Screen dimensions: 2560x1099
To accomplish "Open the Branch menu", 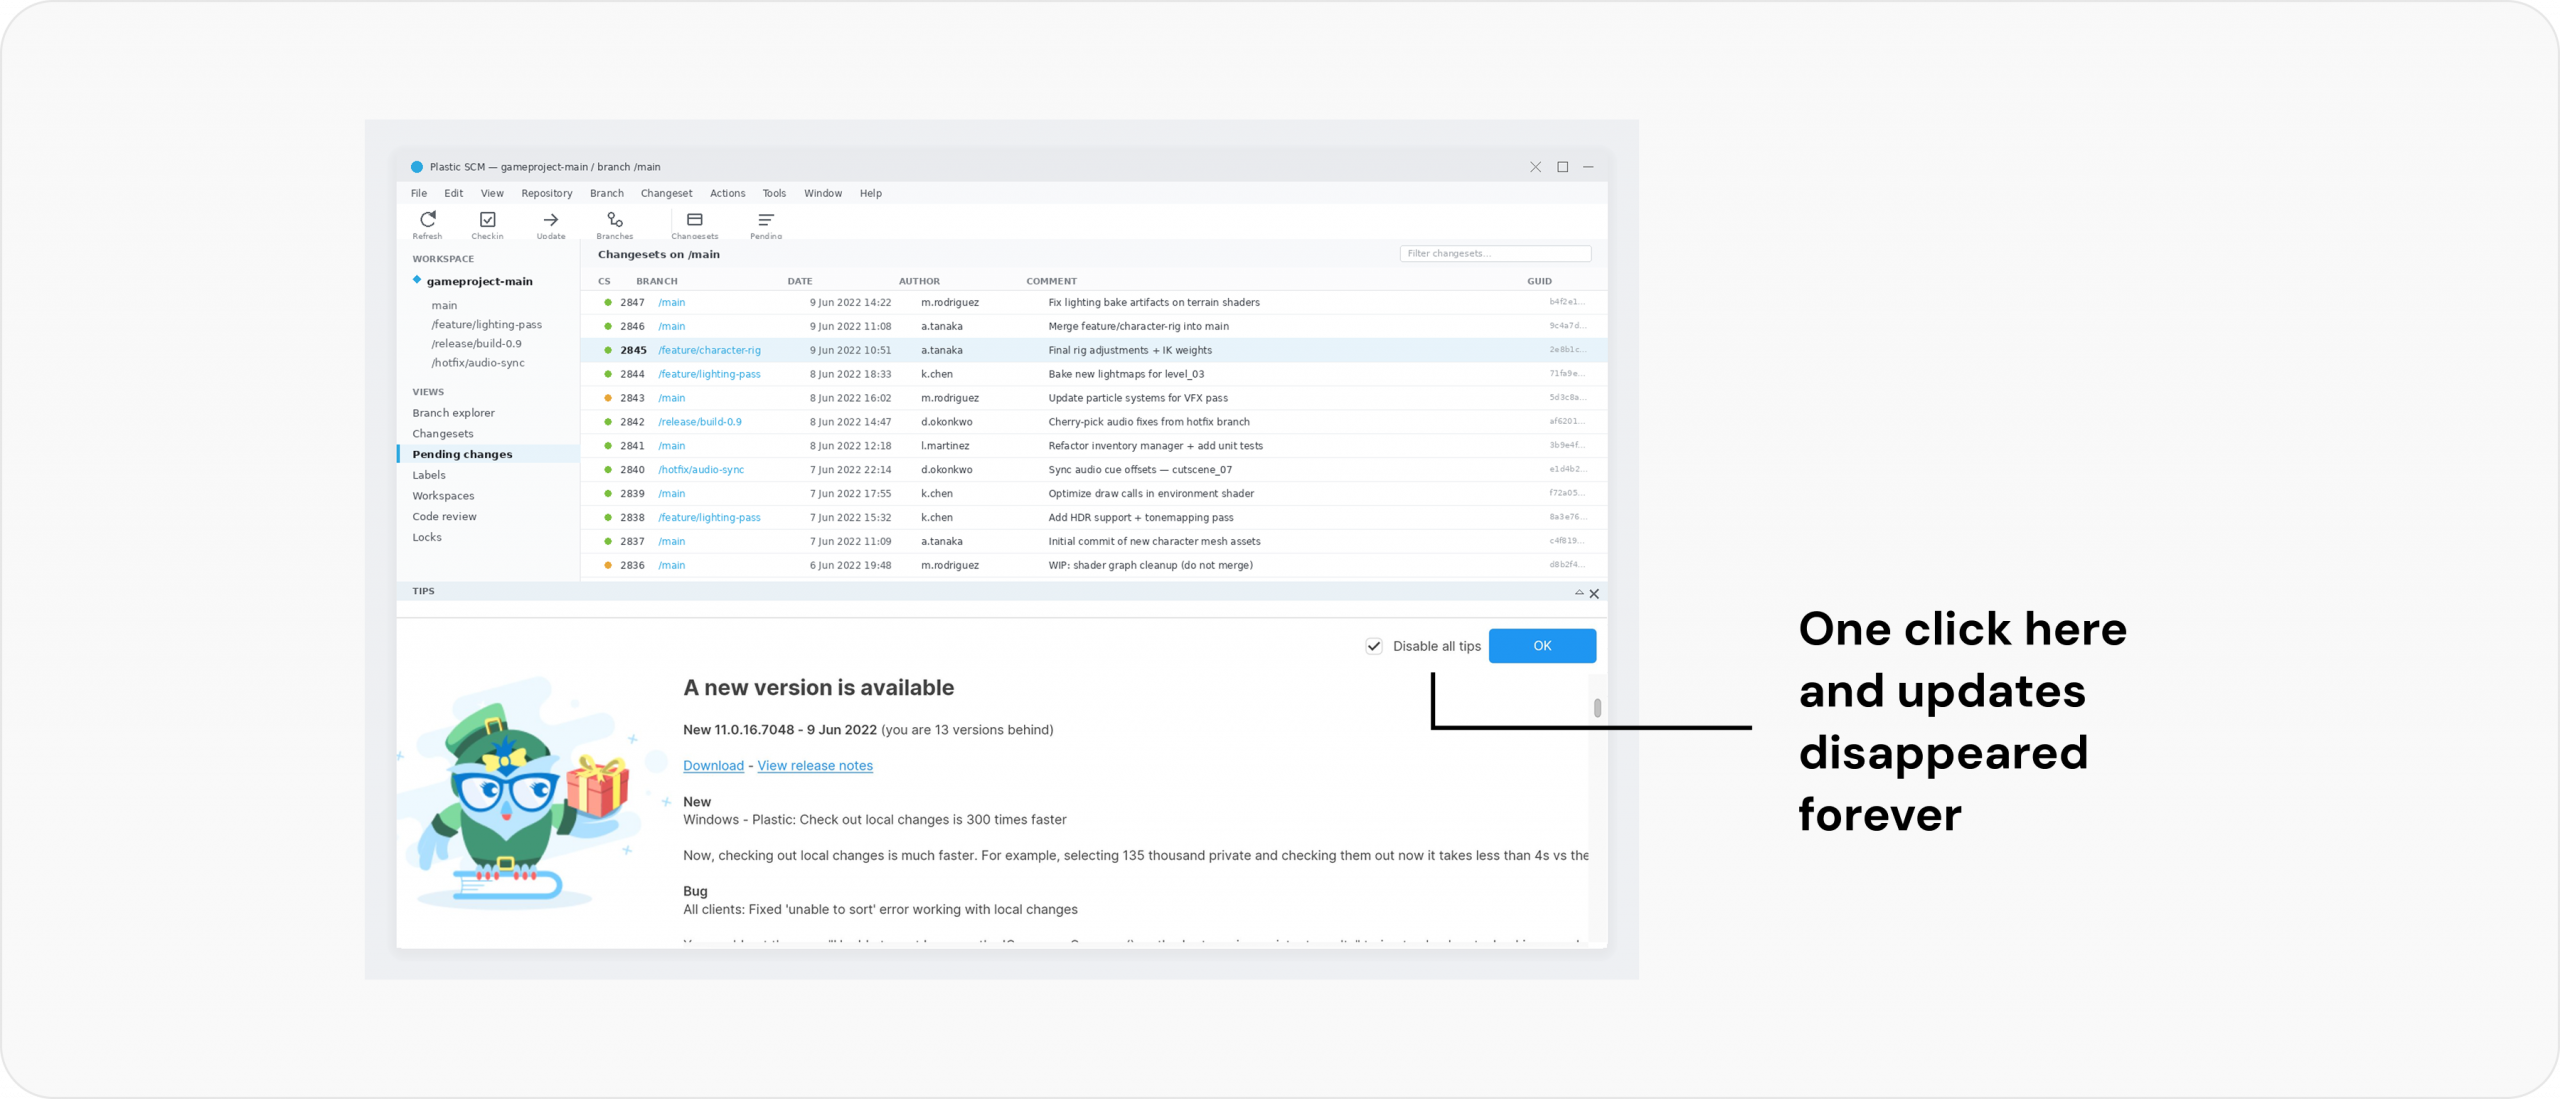I will [607, 194].
